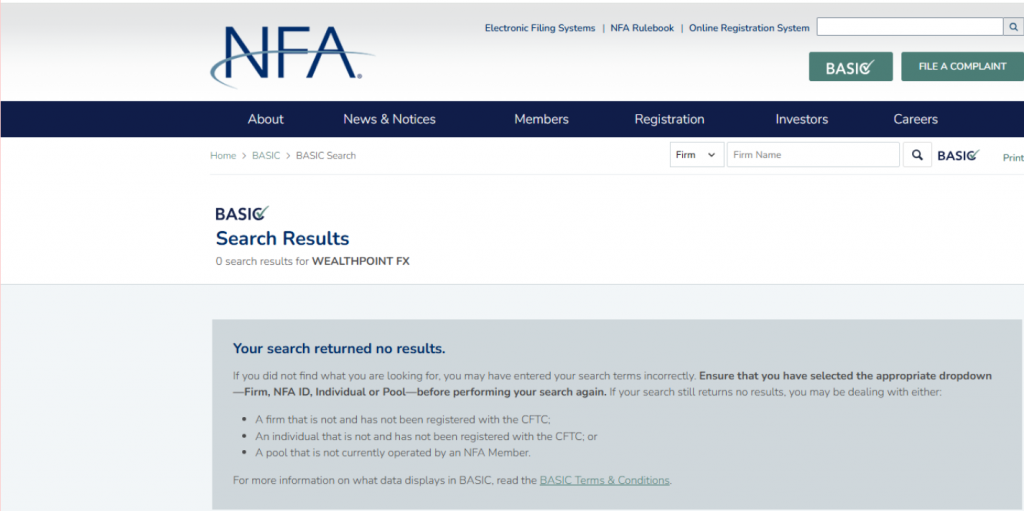
Task: Click the BASIC logo above Search Results
Action: coord(242,213)
